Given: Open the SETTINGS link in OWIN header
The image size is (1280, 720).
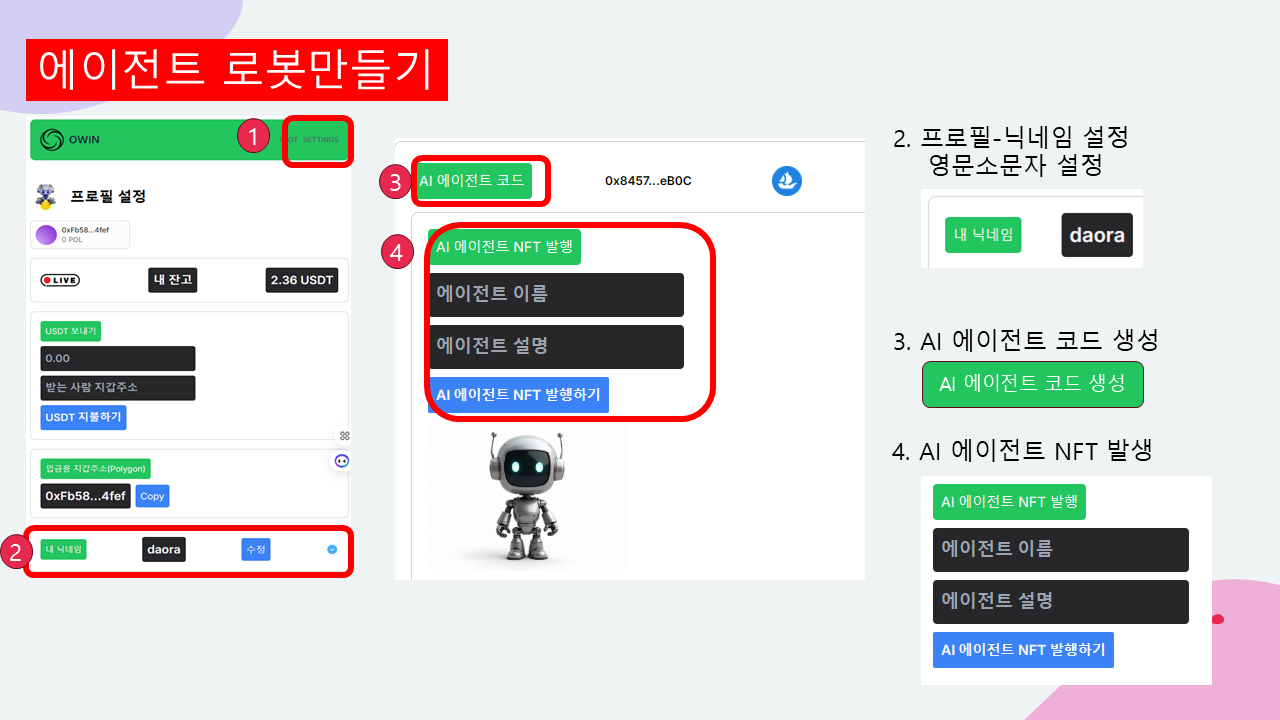Looking at the screenshot, I should point(320,140).
